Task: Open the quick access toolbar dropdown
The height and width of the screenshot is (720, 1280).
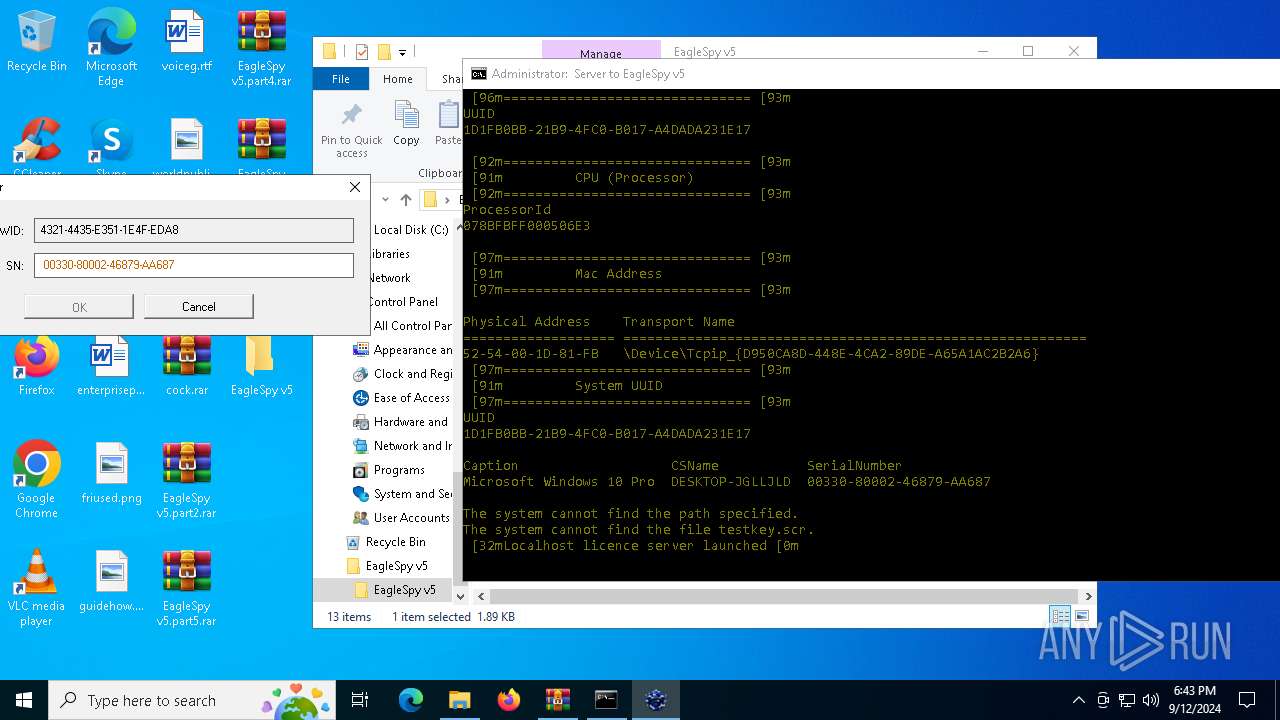Action: click(x=402, y=52)
